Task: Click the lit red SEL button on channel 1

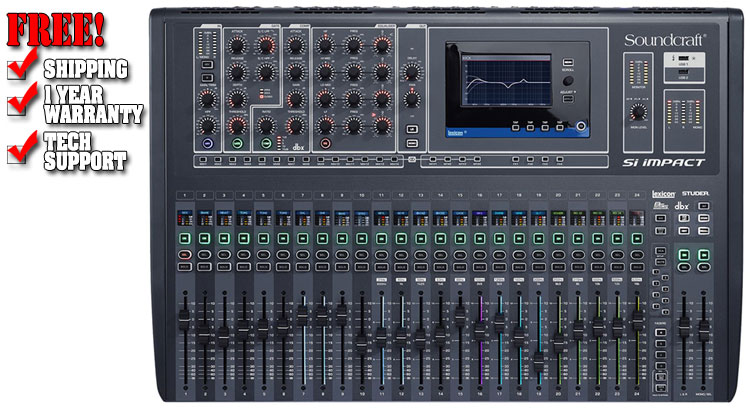Action: 185,255
